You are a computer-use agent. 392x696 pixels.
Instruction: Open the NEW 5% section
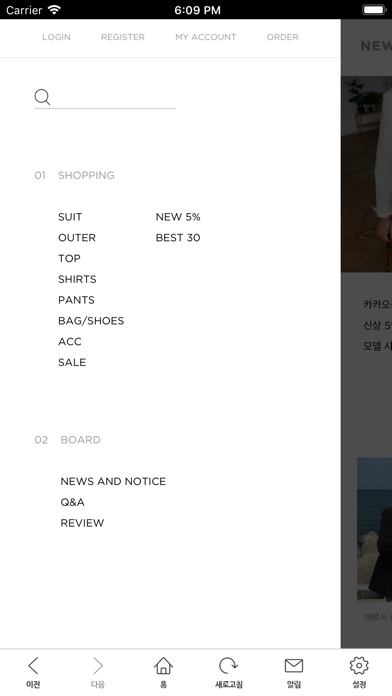click(178, 217)
